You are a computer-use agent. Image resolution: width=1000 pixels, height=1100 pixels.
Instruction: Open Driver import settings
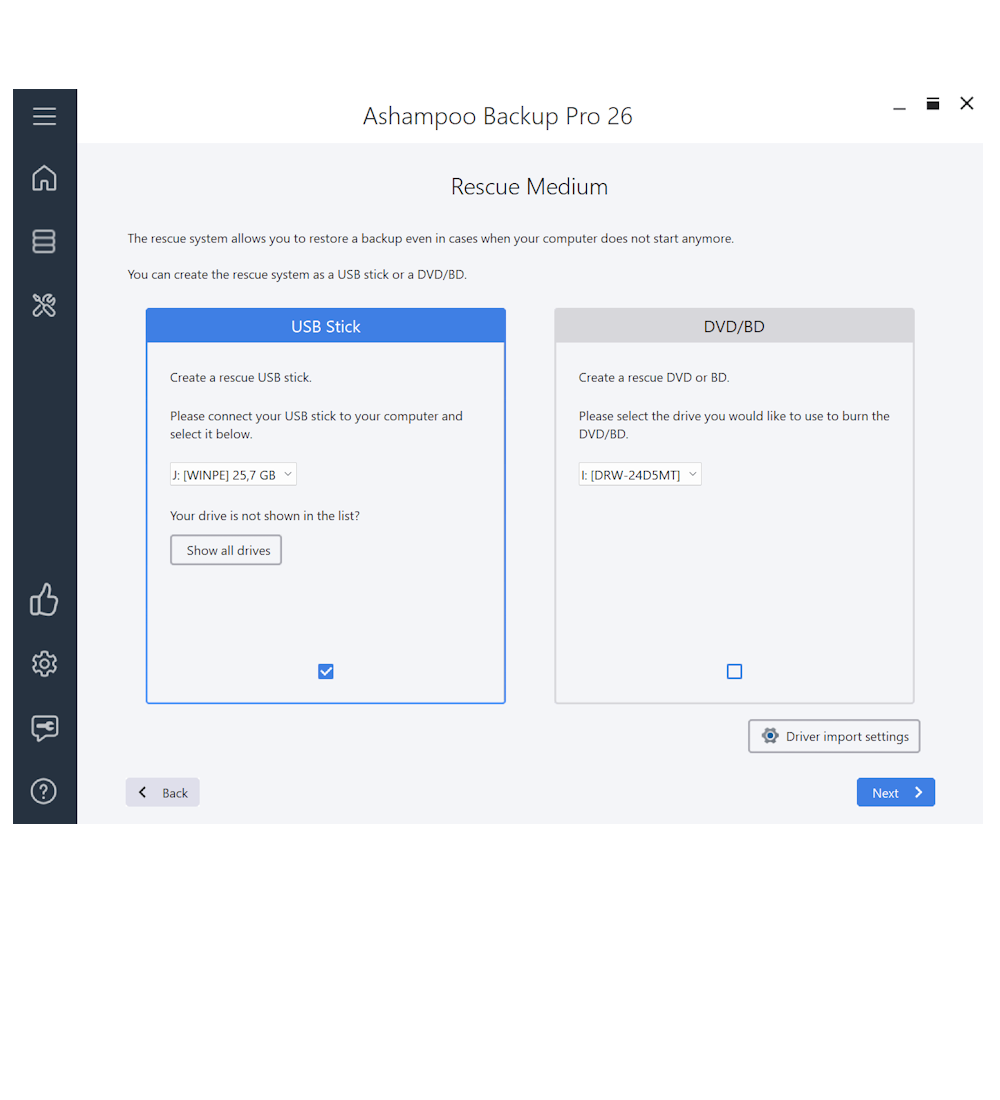click(834, 737)
